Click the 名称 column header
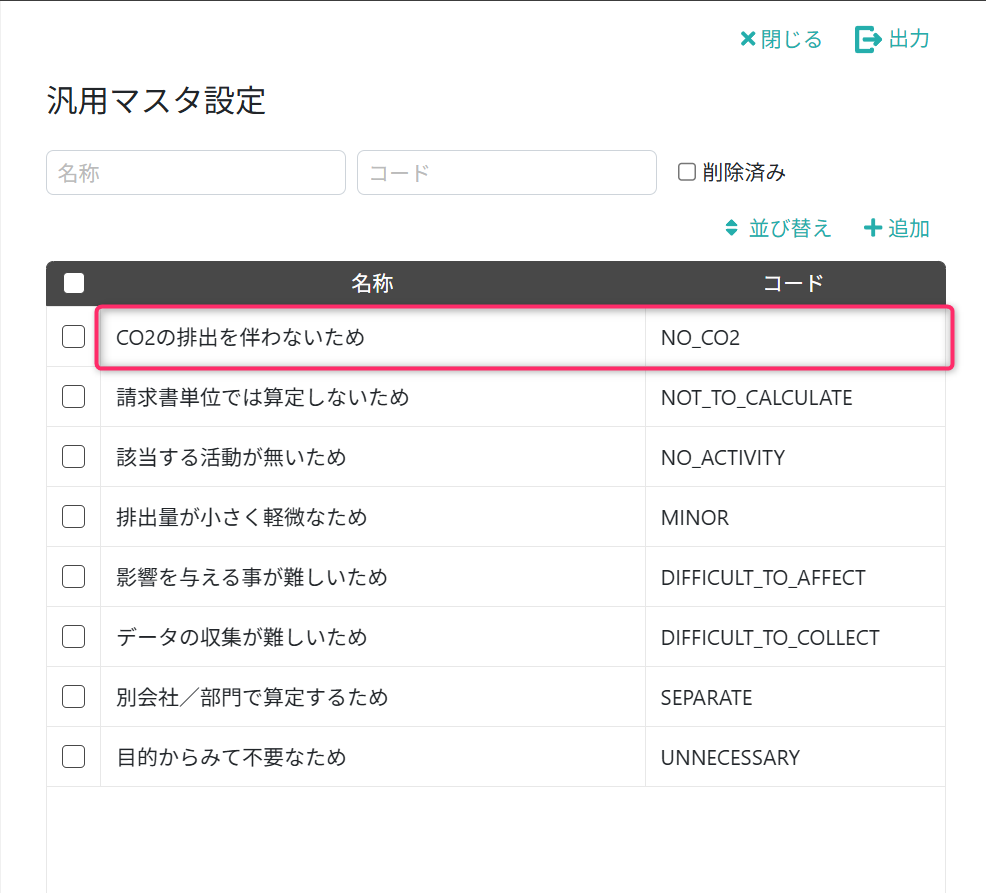The height and width of the screenshot is (893, 986). coord(372,284)
